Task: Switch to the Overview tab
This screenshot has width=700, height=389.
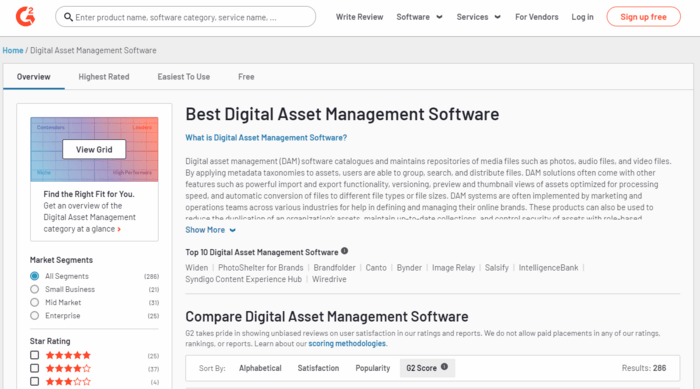Action: [33, 77]
